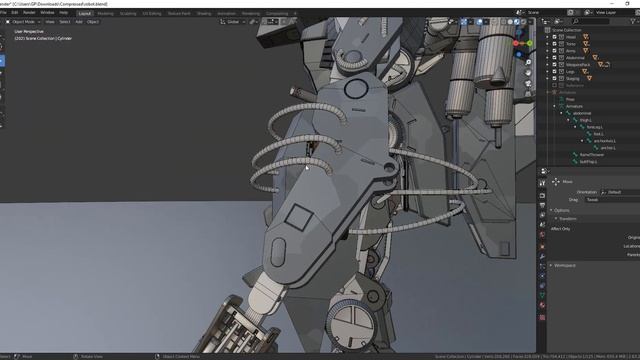The image size is (640, 360).
Task: Toggle the camera view icon
Action: click(x=528, y=83)
